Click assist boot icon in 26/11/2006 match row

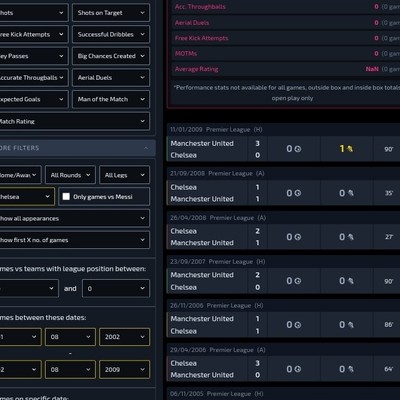[350, 325]
